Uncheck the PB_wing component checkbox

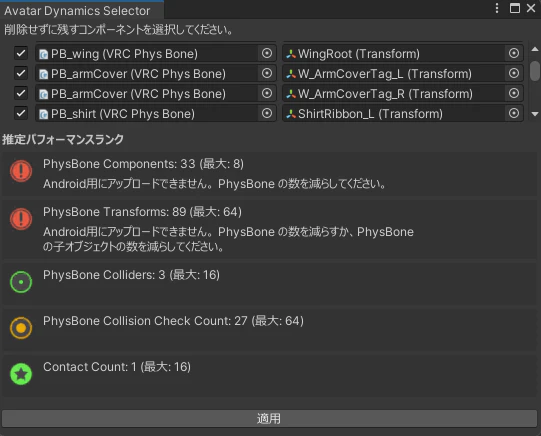[21, 53]
